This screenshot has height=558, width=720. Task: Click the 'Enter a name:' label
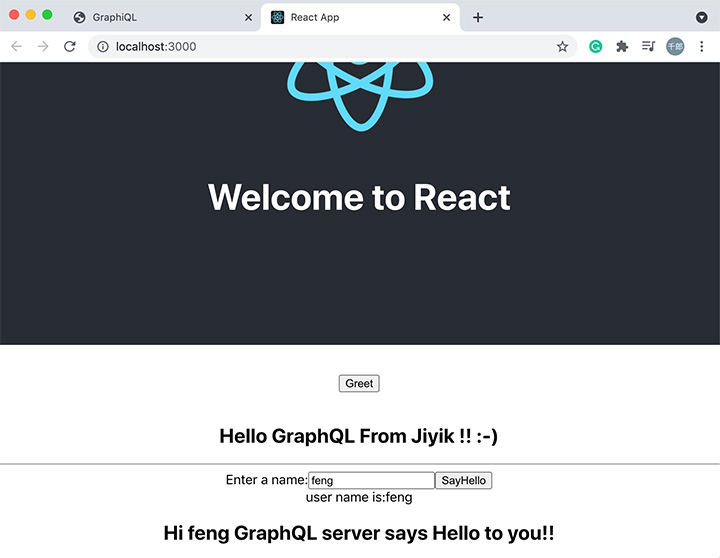pyautogui.click(x=266, y=480)
